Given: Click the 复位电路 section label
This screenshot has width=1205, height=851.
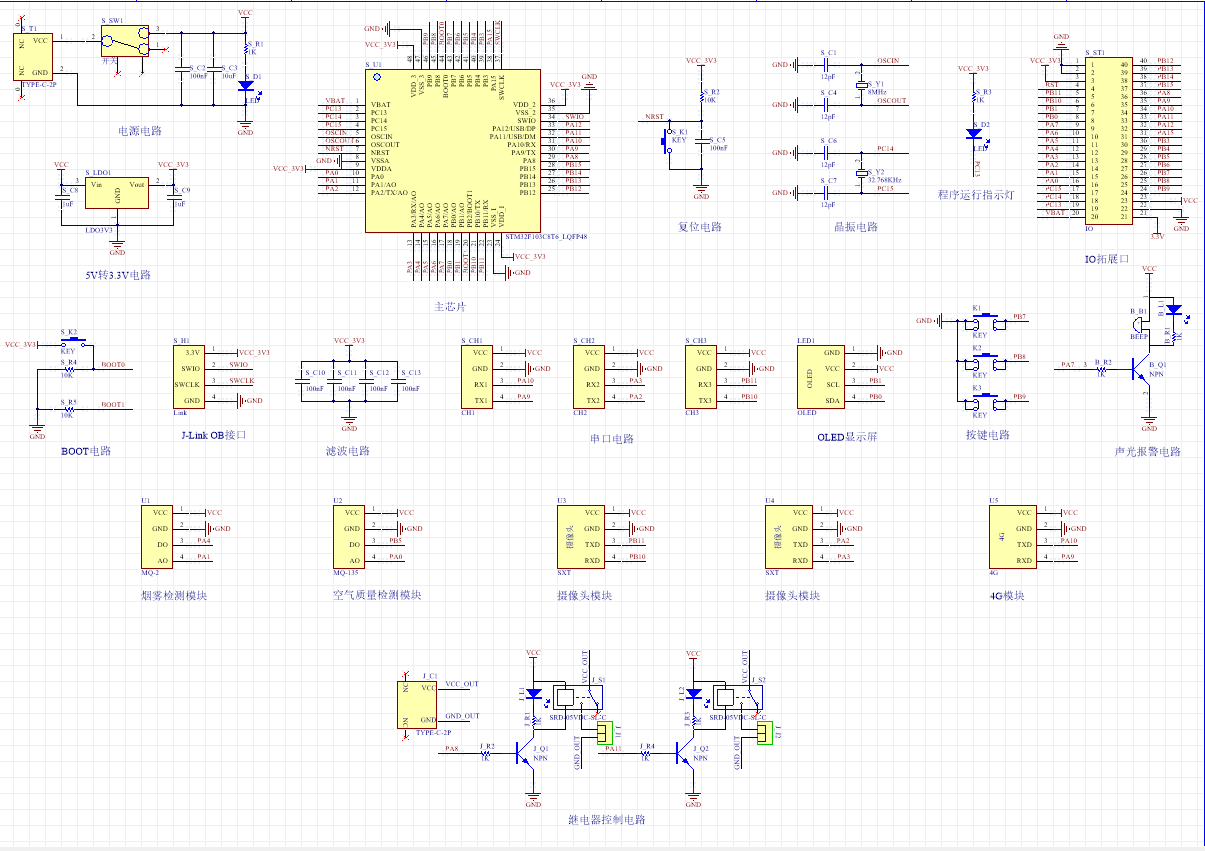Looking at the screenshot, I should [x=699, y=227].
